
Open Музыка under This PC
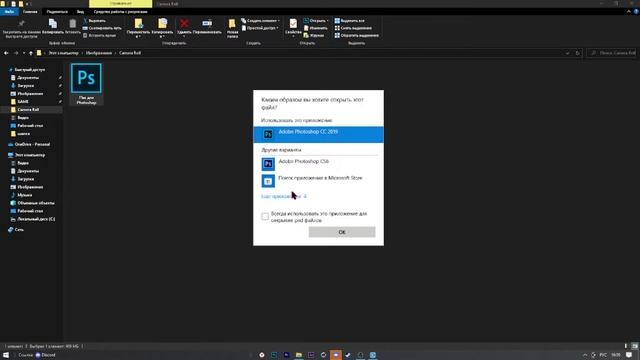click(x=24, y=195)
